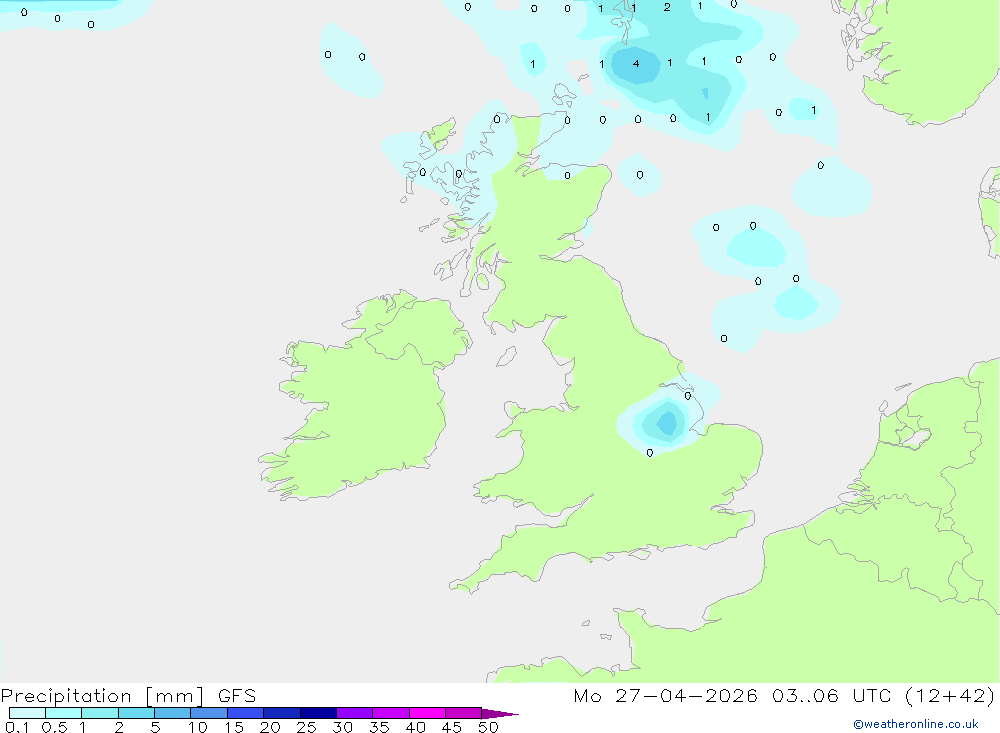Pick the legend swatch between 1 and 2
1000x733 pixels.
[100, 713]
